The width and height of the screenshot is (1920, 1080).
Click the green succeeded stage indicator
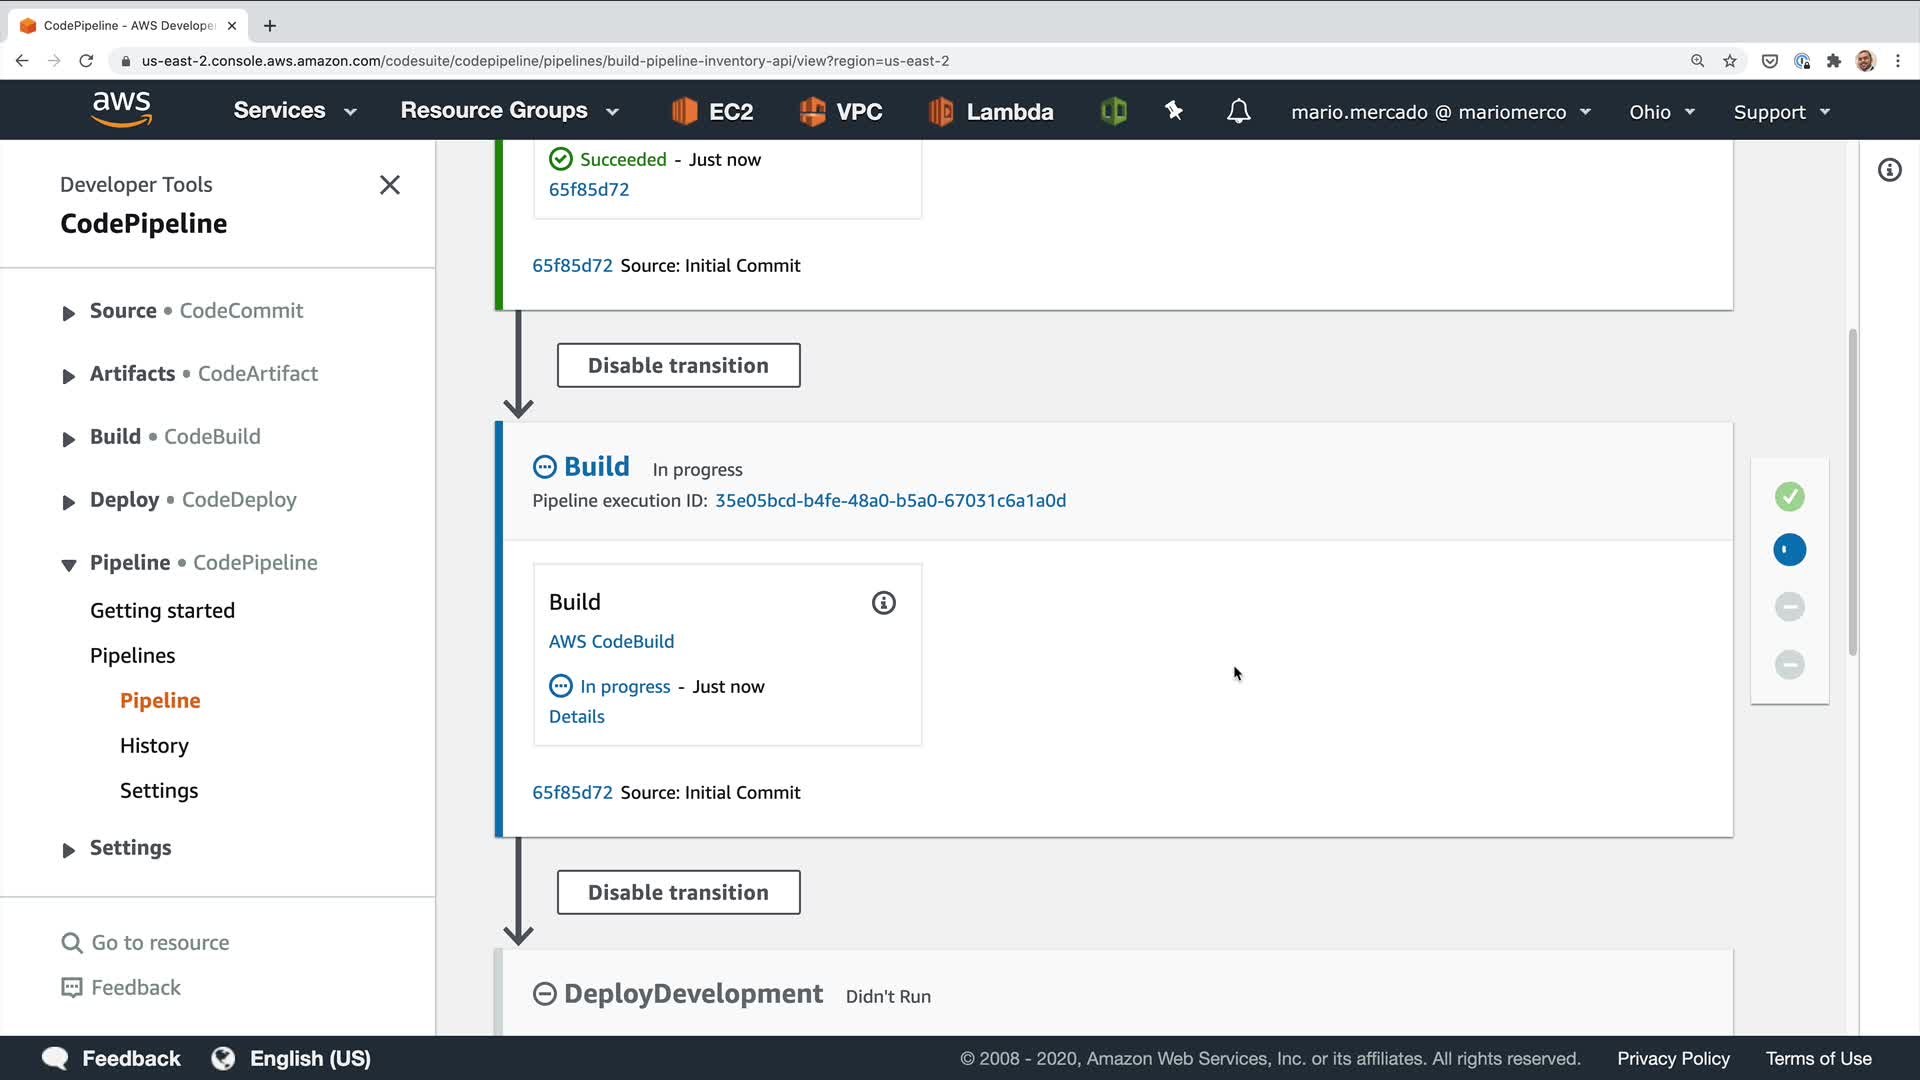(1789, 497)
